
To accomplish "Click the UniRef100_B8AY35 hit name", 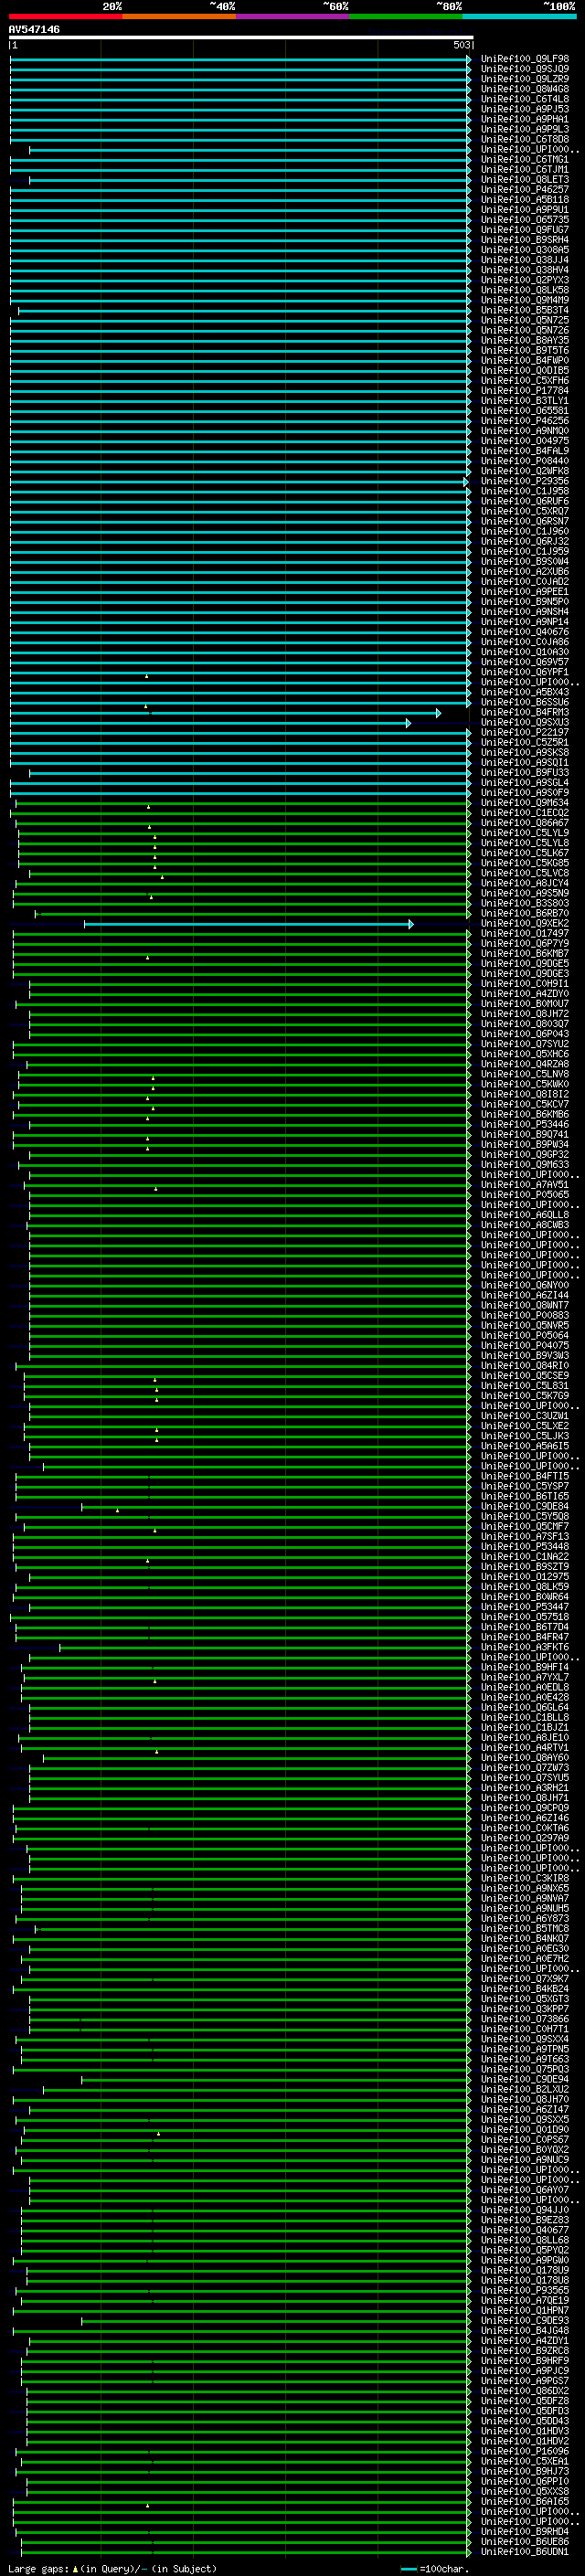I will click(524, 341).
